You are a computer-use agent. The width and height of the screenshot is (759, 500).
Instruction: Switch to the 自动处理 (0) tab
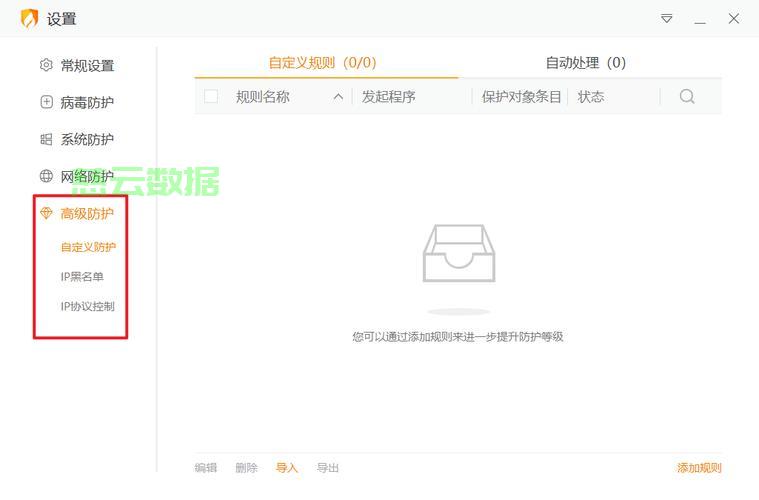585,63
